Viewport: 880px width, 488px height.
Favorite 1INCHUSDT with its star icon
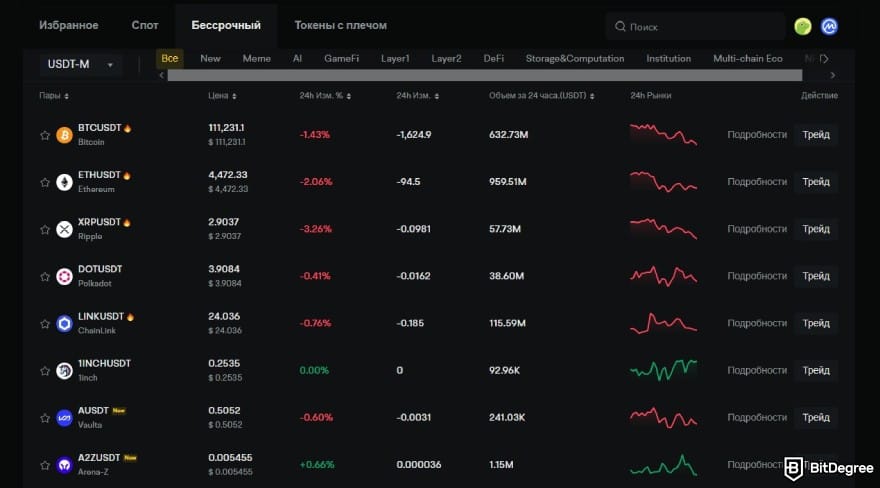[45, 371]
